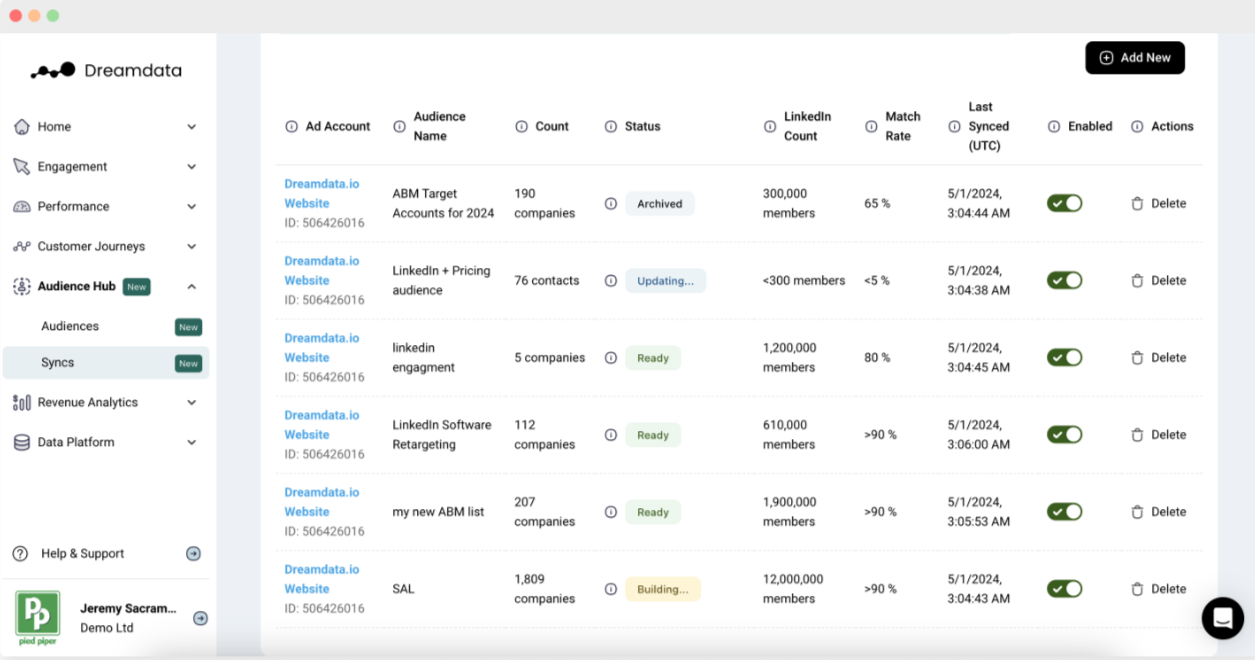Toggle off the linkedin engagment audience sync
Viewport: 1255px width, 660px height.
point(1064,357)
